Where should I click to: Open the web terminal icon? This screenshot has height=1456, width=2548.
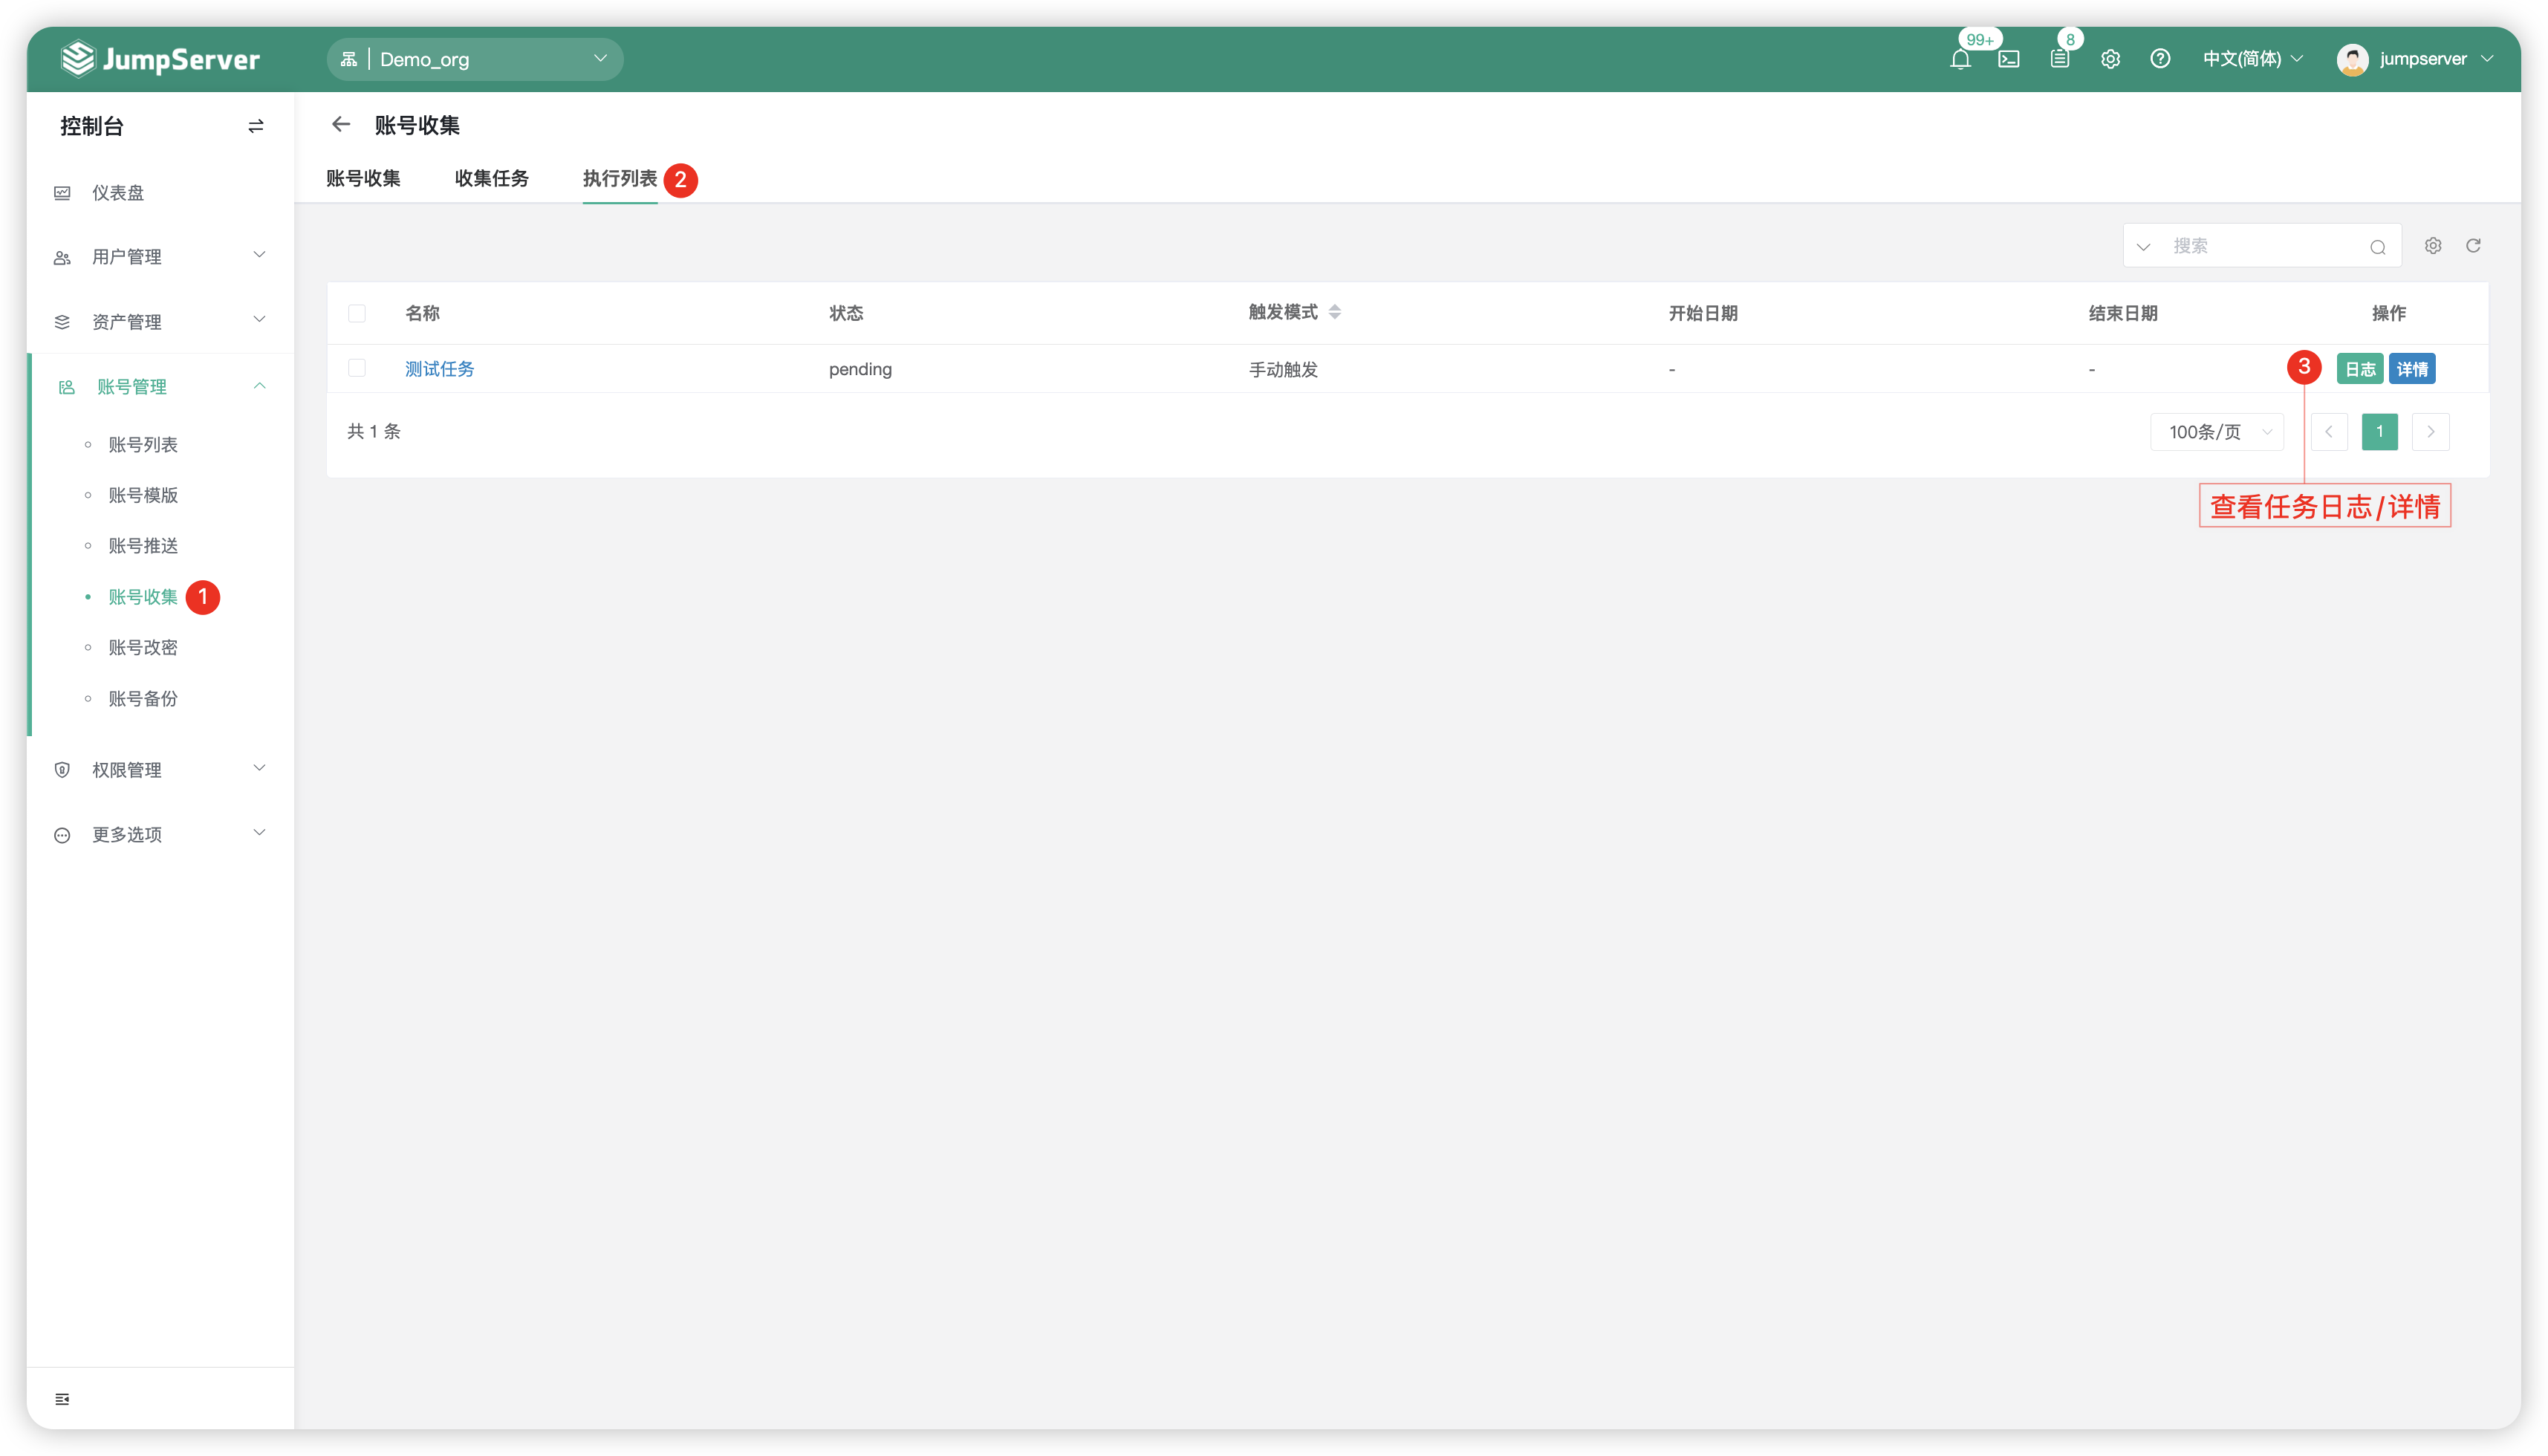pyautogui.click(x=2009, y=60)
